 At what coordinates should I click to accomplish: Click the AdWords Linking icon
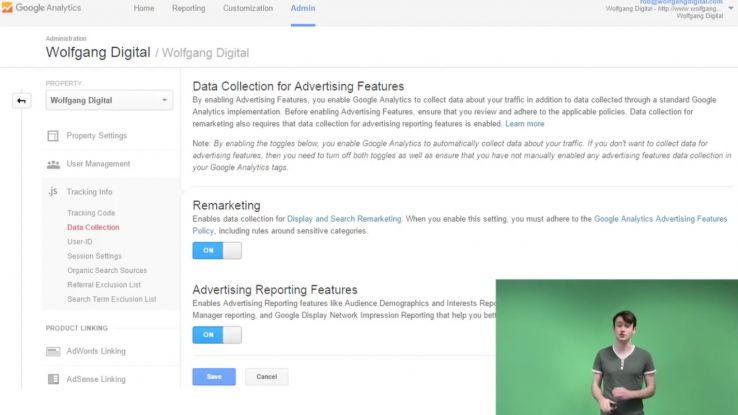click(53, 351)
